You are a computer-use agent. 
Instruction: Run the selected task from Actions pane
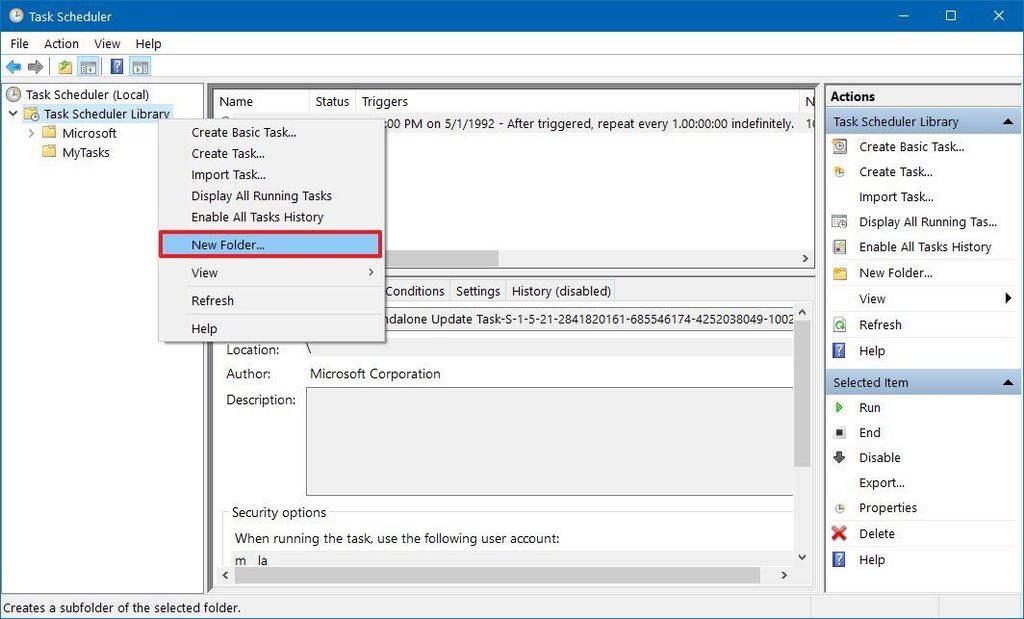[x=870, y=407]
